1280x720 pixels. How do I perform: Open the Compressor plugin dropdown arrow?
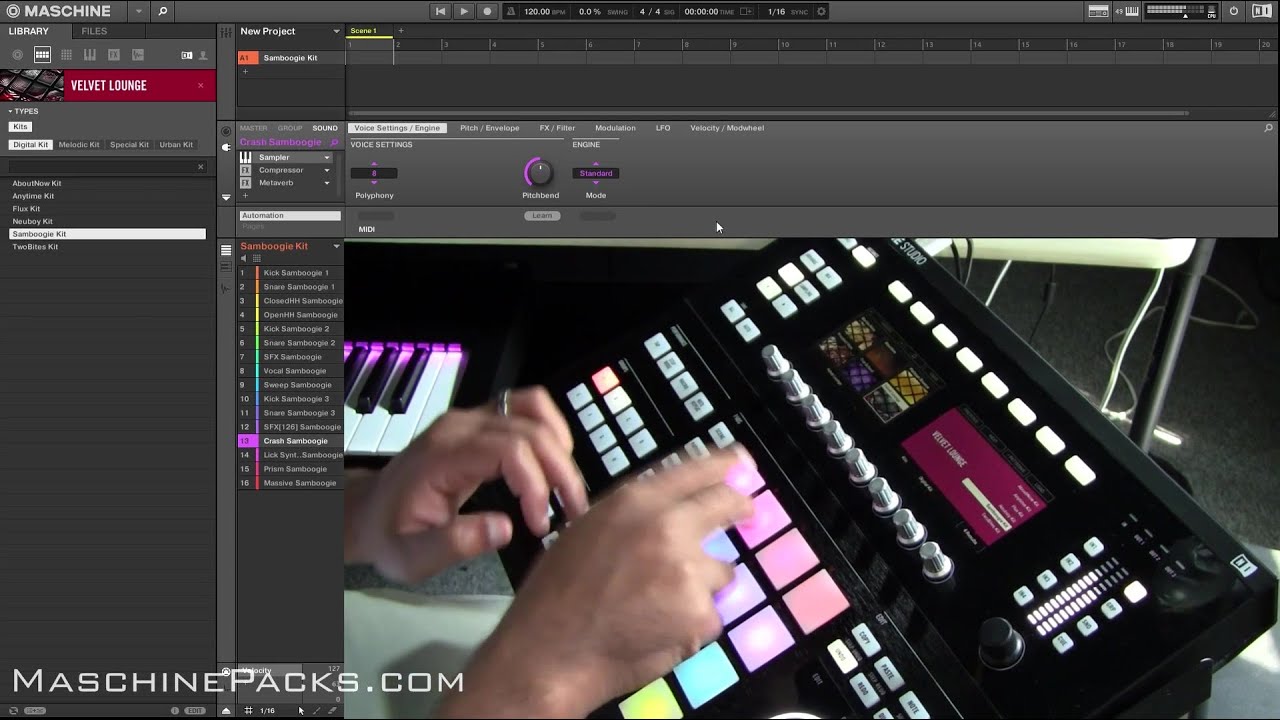click(326, 171)
